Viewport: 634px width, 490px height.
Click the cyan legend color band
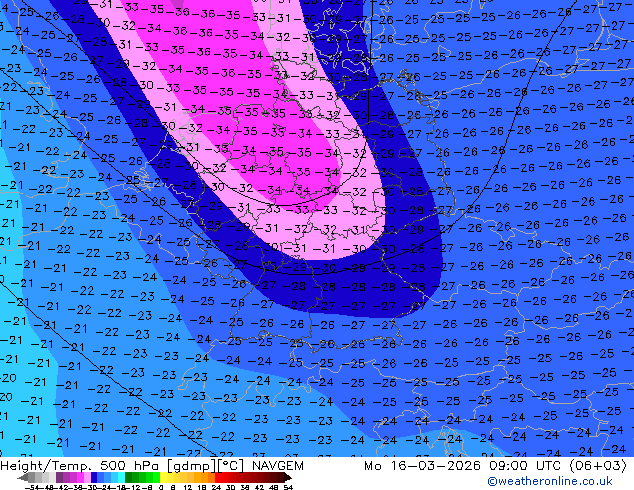point(121,478)
